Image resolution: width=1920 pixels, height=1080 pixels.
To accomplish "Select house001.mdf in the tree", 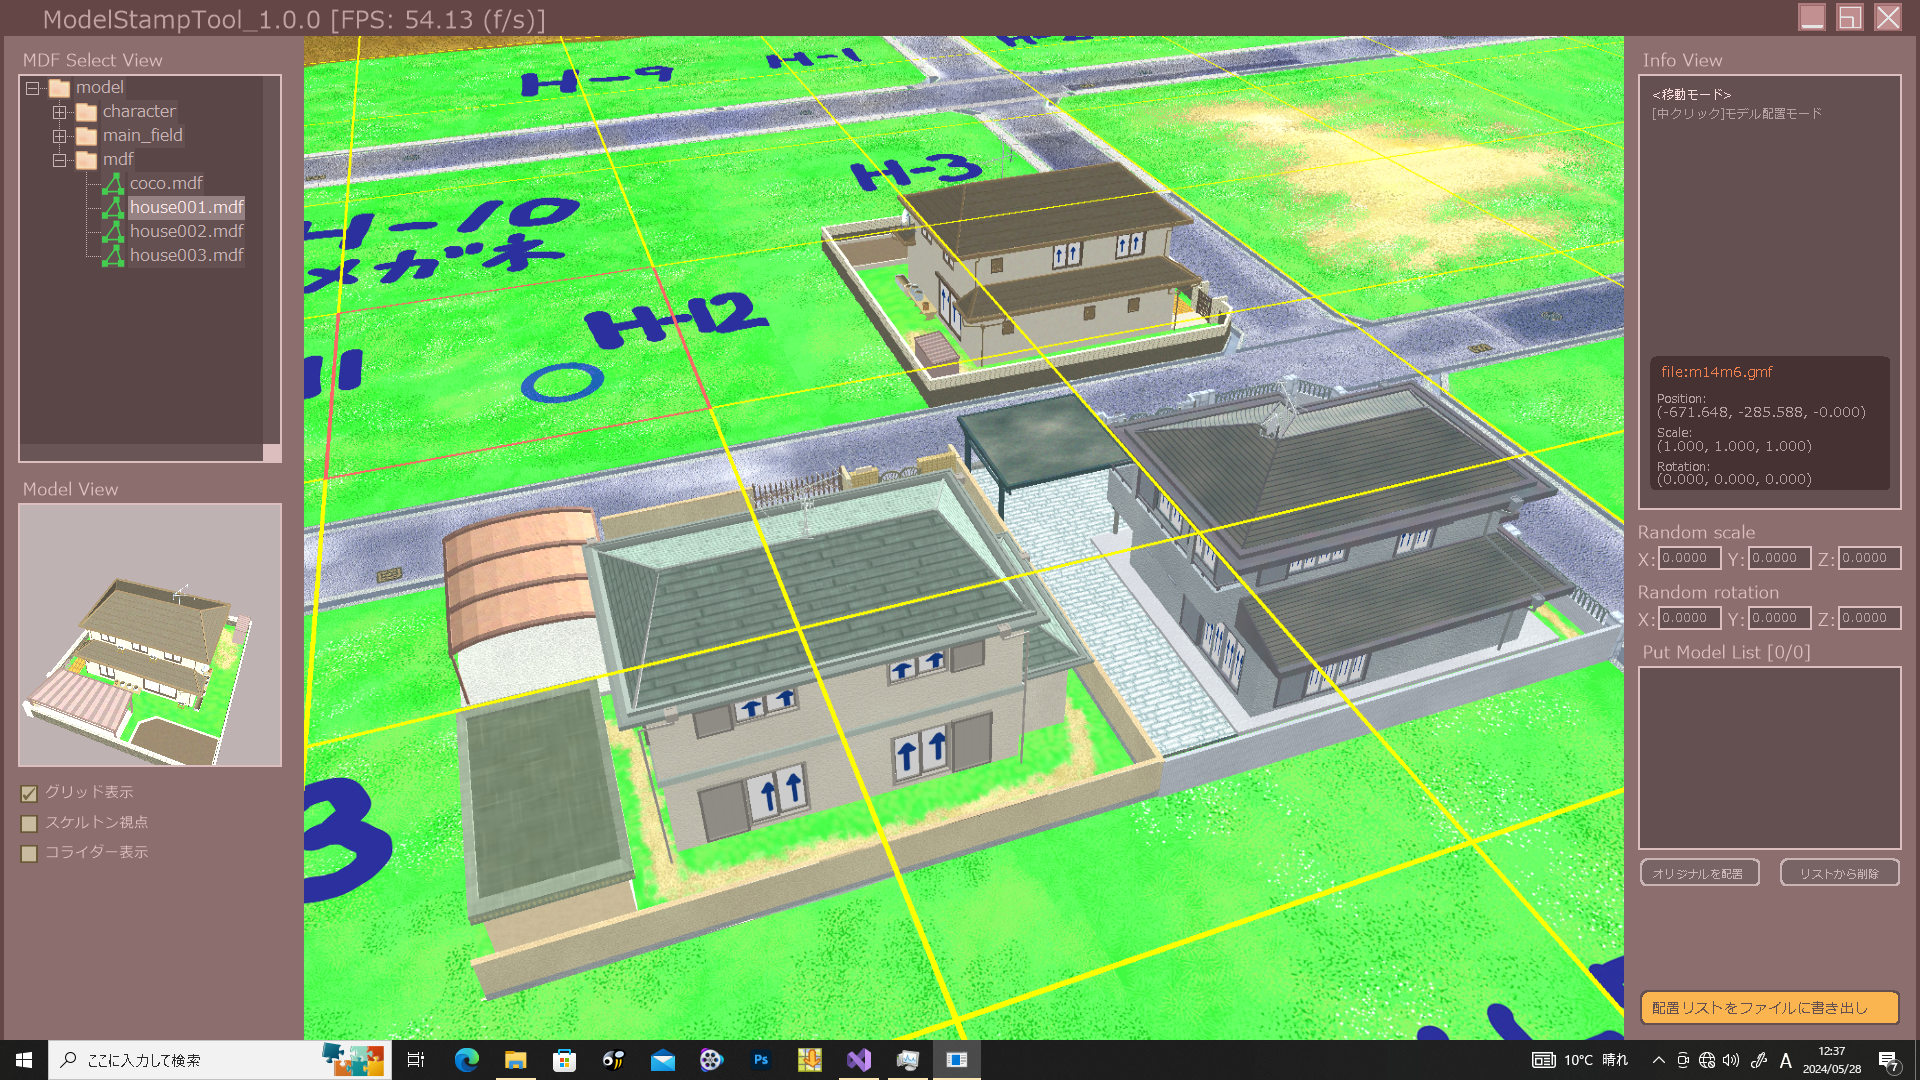I will click(186, 207).
